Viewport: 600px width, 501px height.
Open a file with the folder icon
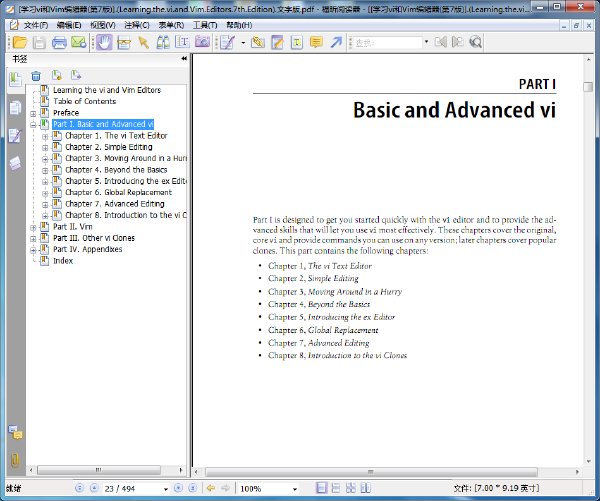20,42
